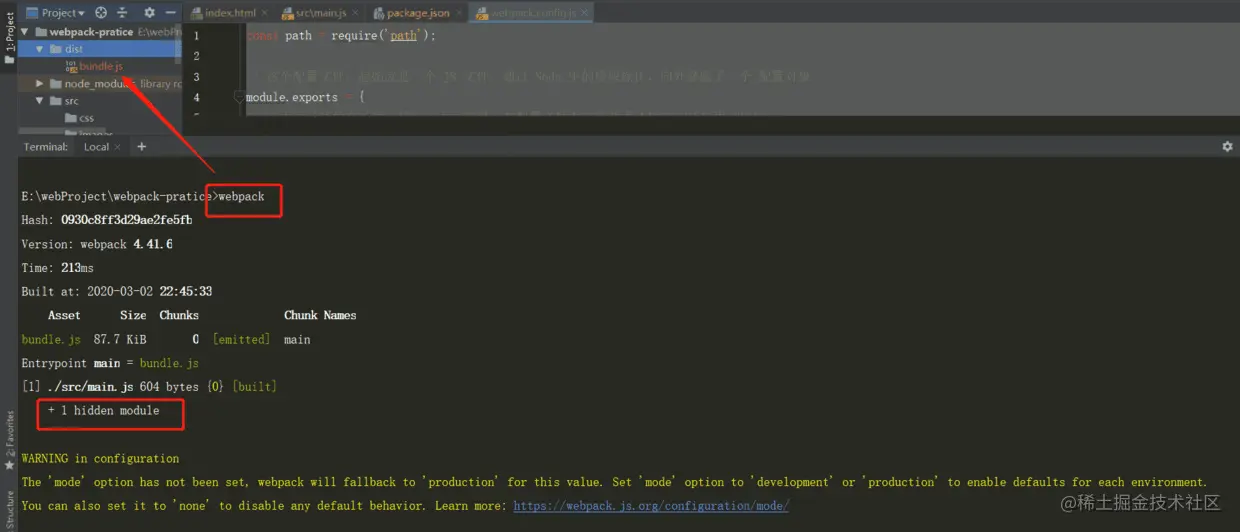Close the Local terminal session
This screenshot has height=532, width=1240.
point(119,147)
